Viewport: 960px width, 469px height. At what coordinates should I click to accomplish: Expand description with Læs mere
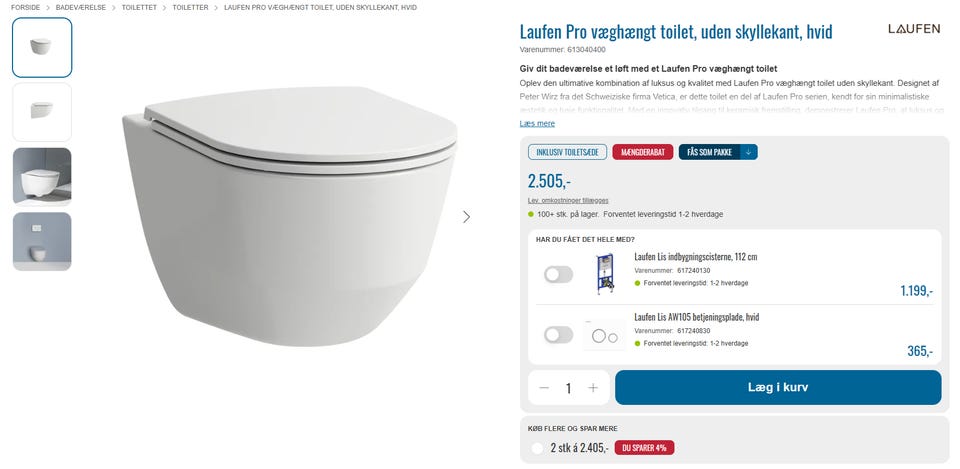pyautogui.click(x=537, y=123)
